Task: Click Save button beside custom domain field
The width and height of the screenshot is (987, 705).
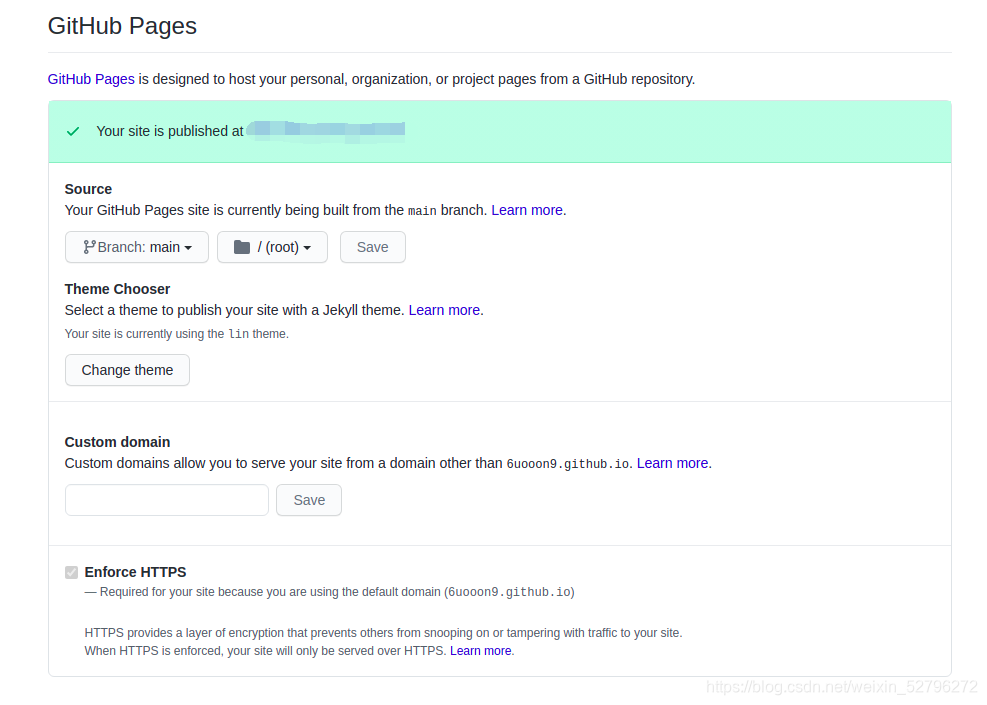Action: point(309,500)
